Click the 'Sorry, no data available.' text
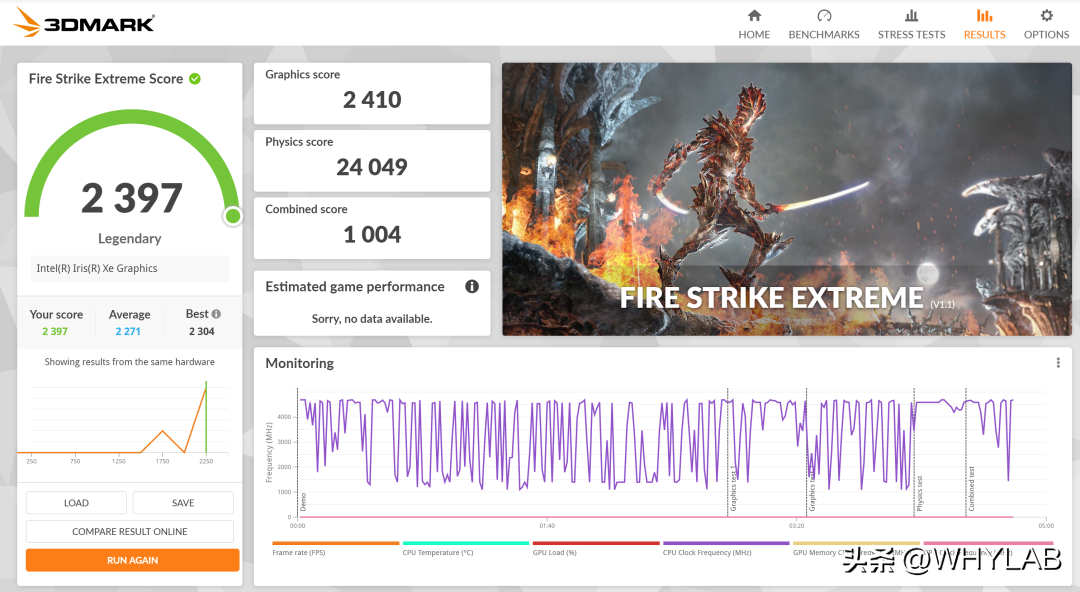Image resolution: width=1080 pixels, height=592 pixels. [372, 318]
